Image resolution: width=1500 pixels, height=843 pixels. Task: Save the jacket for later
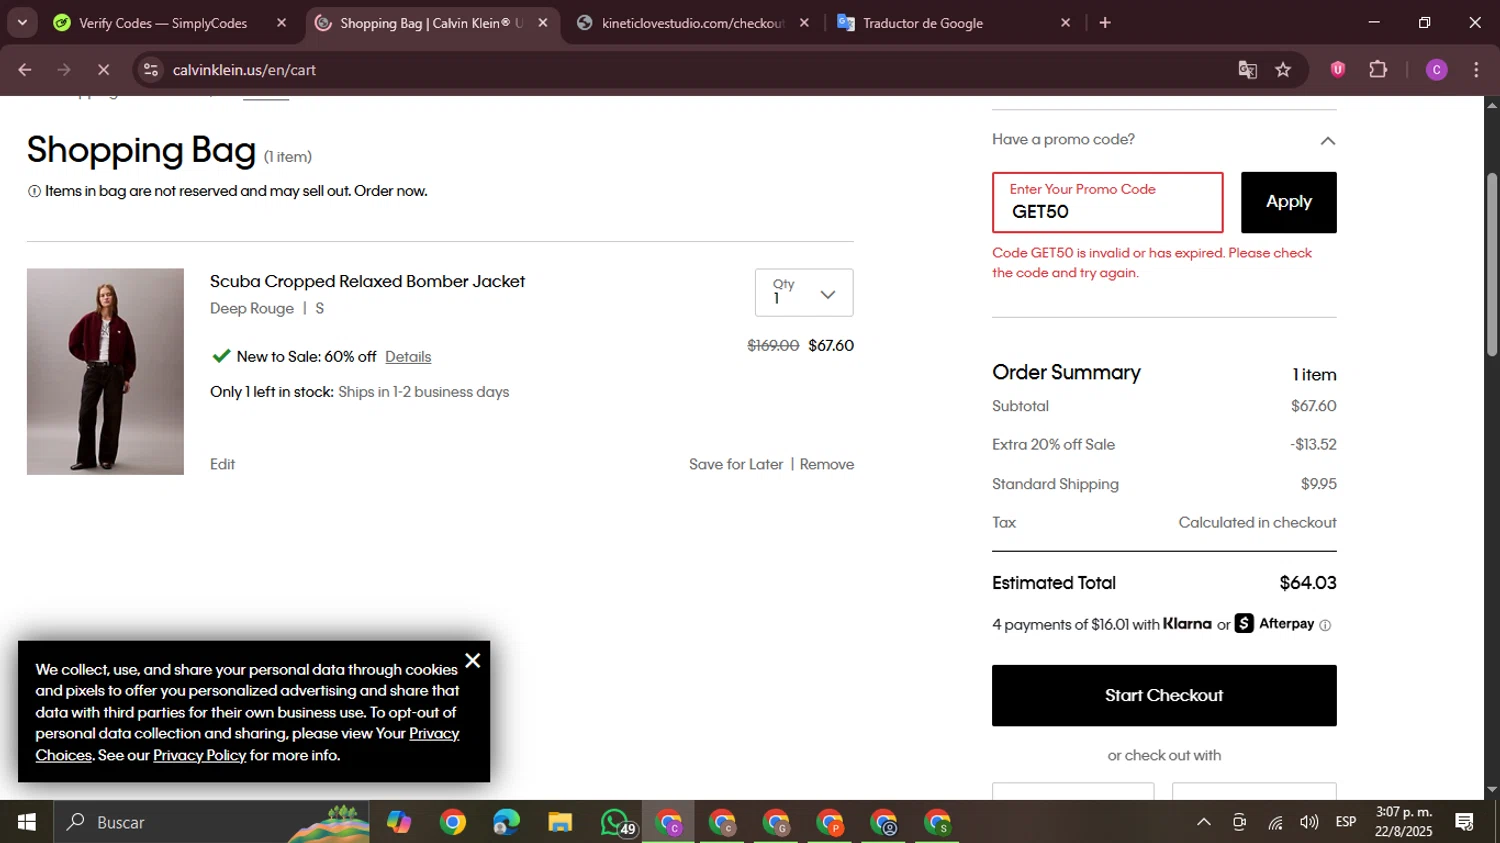pos(736,464)
